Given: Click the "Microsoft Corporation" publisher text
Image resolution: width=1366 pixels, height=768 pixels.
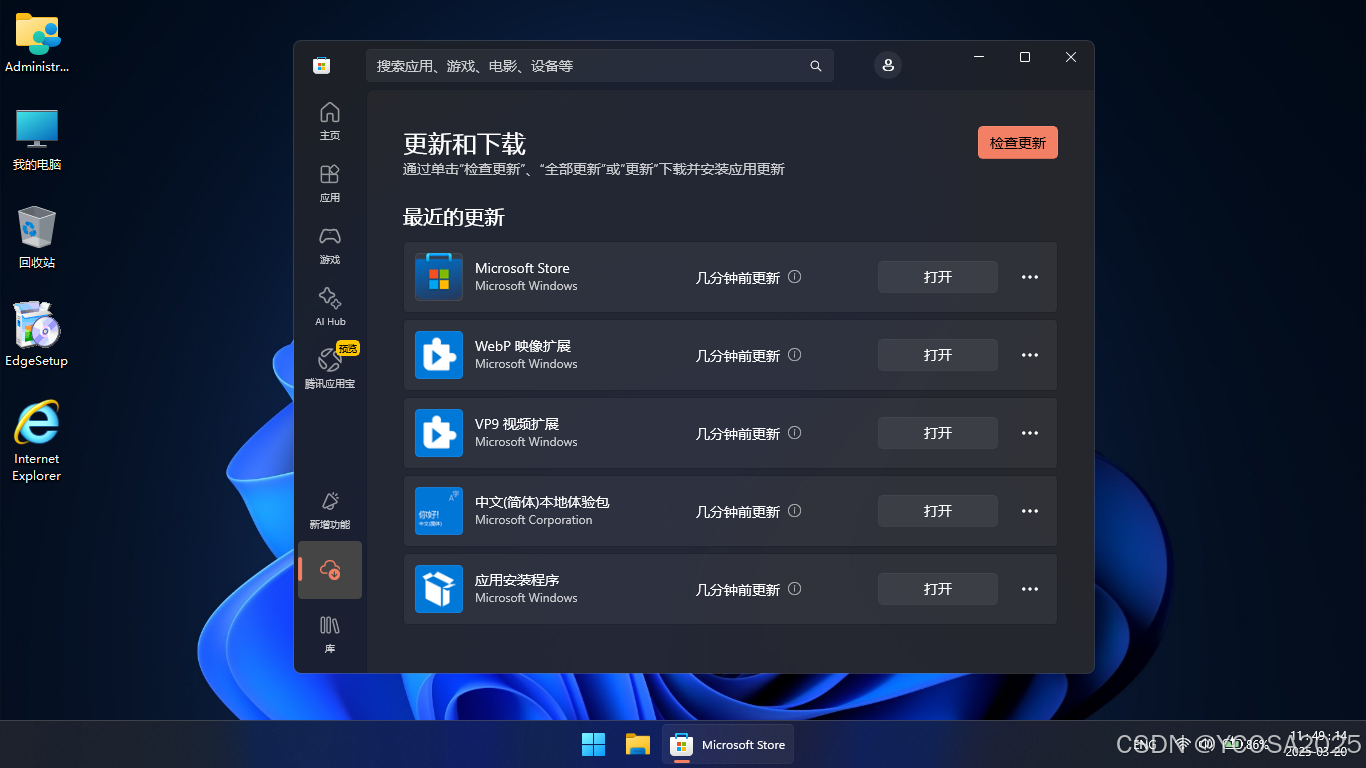Looking at the screenshot, I should click(534, 520).
